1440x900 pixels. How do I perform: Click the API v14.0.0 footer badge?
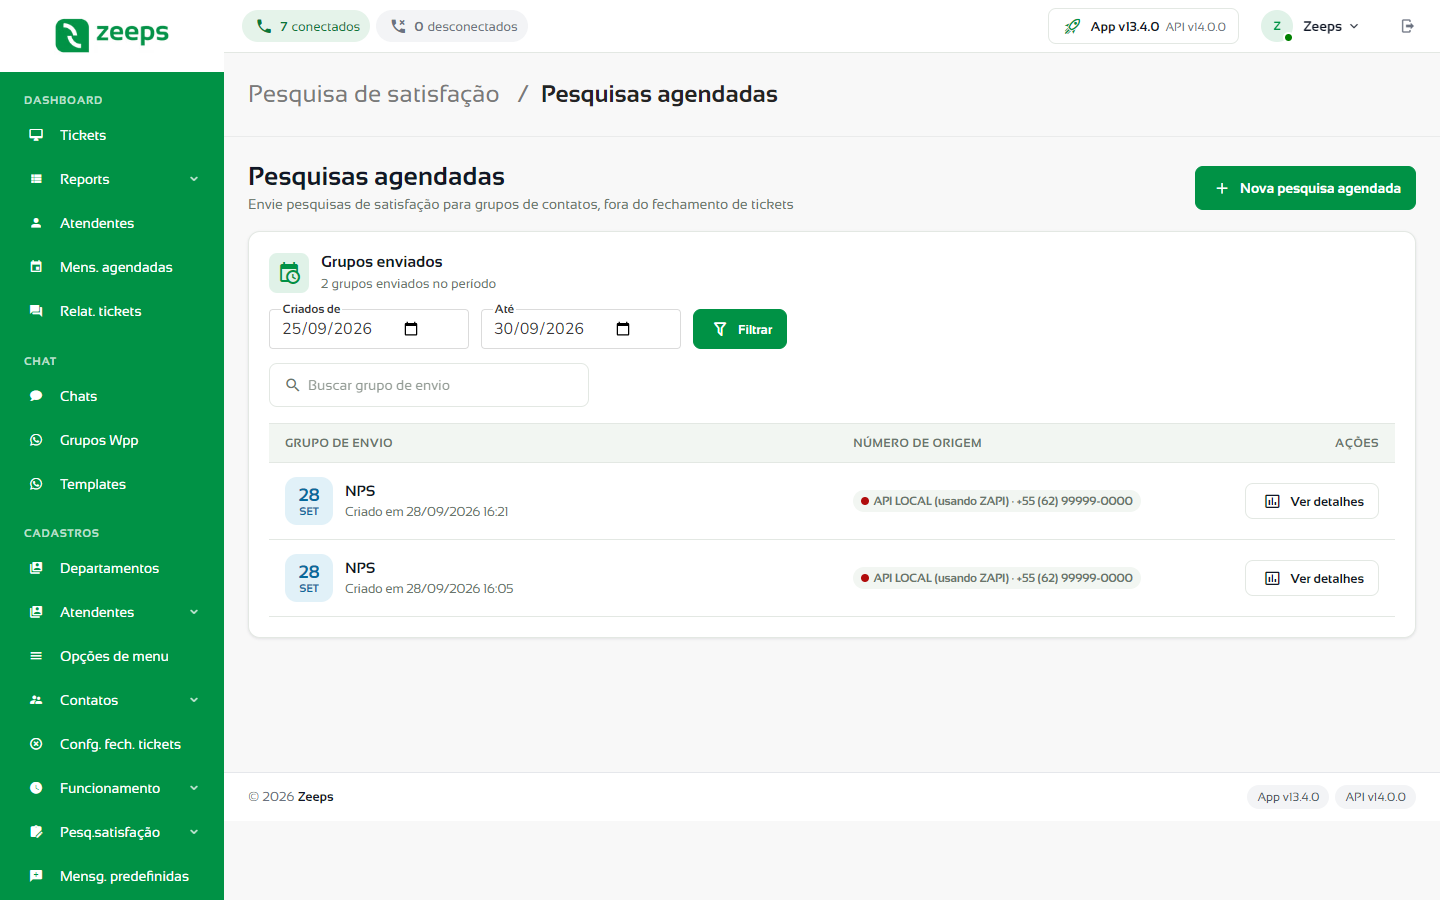(x=1375, y=797)
